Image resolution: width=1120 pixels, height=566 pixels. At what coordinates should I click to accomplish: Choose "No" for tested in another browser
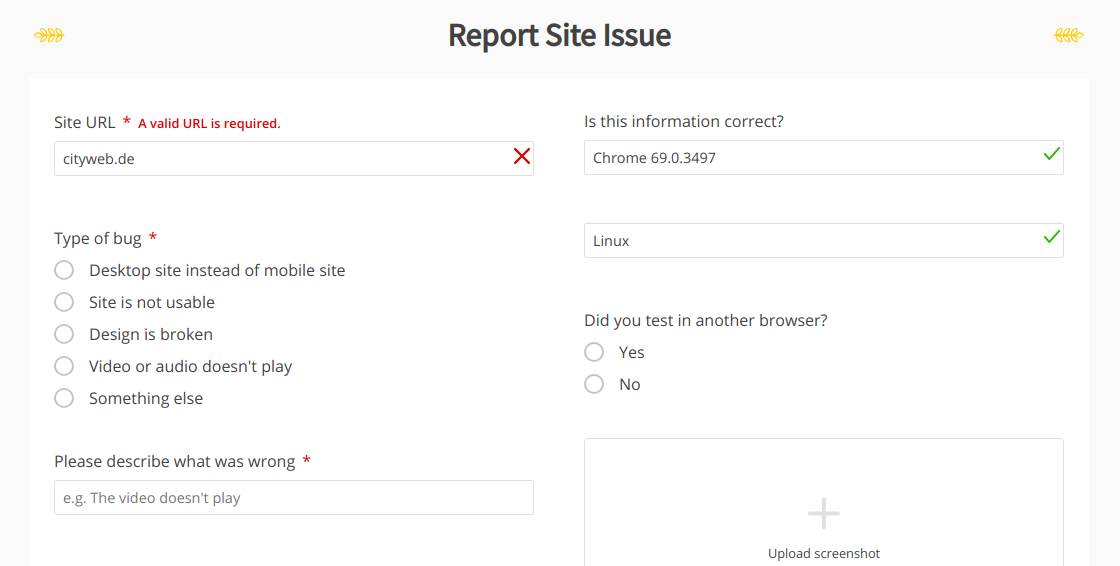pyautogui.click(x=594, y=384)
